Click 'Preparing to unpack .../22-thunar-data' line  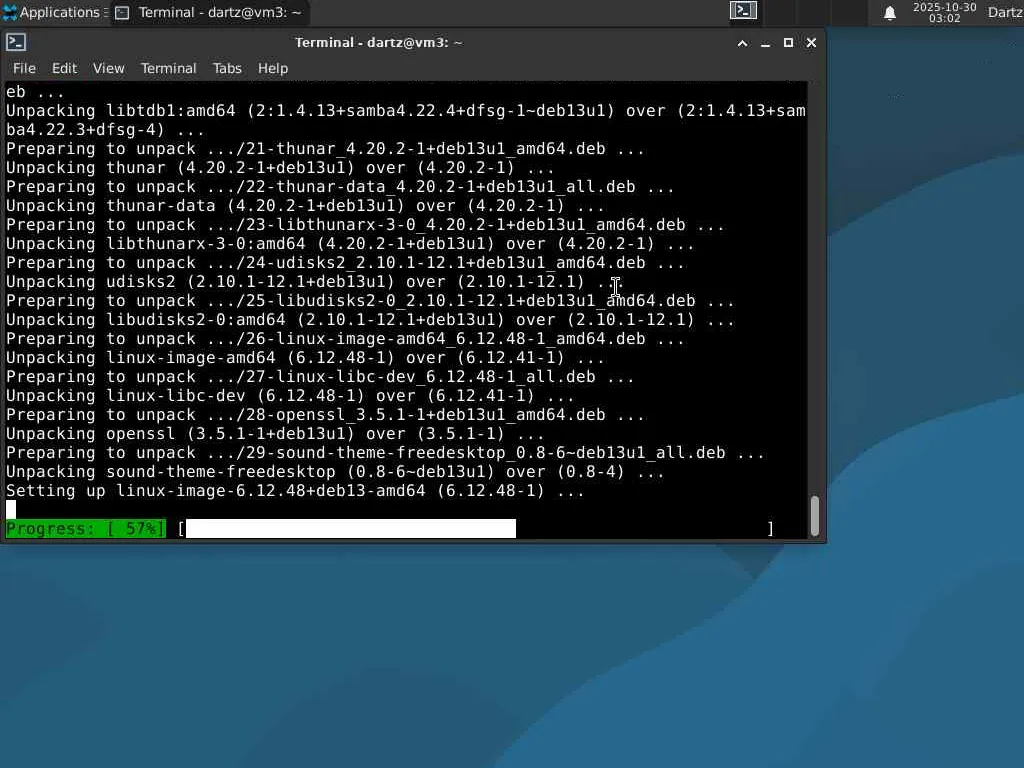(x=340, y=187)
